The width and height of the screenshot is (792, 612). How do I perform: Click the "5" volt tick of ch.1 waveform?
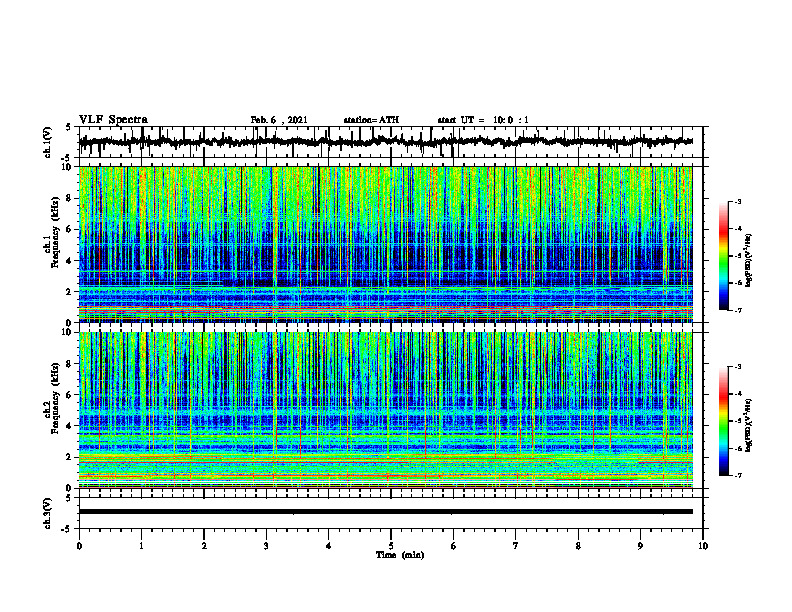[x=68, y=128]
